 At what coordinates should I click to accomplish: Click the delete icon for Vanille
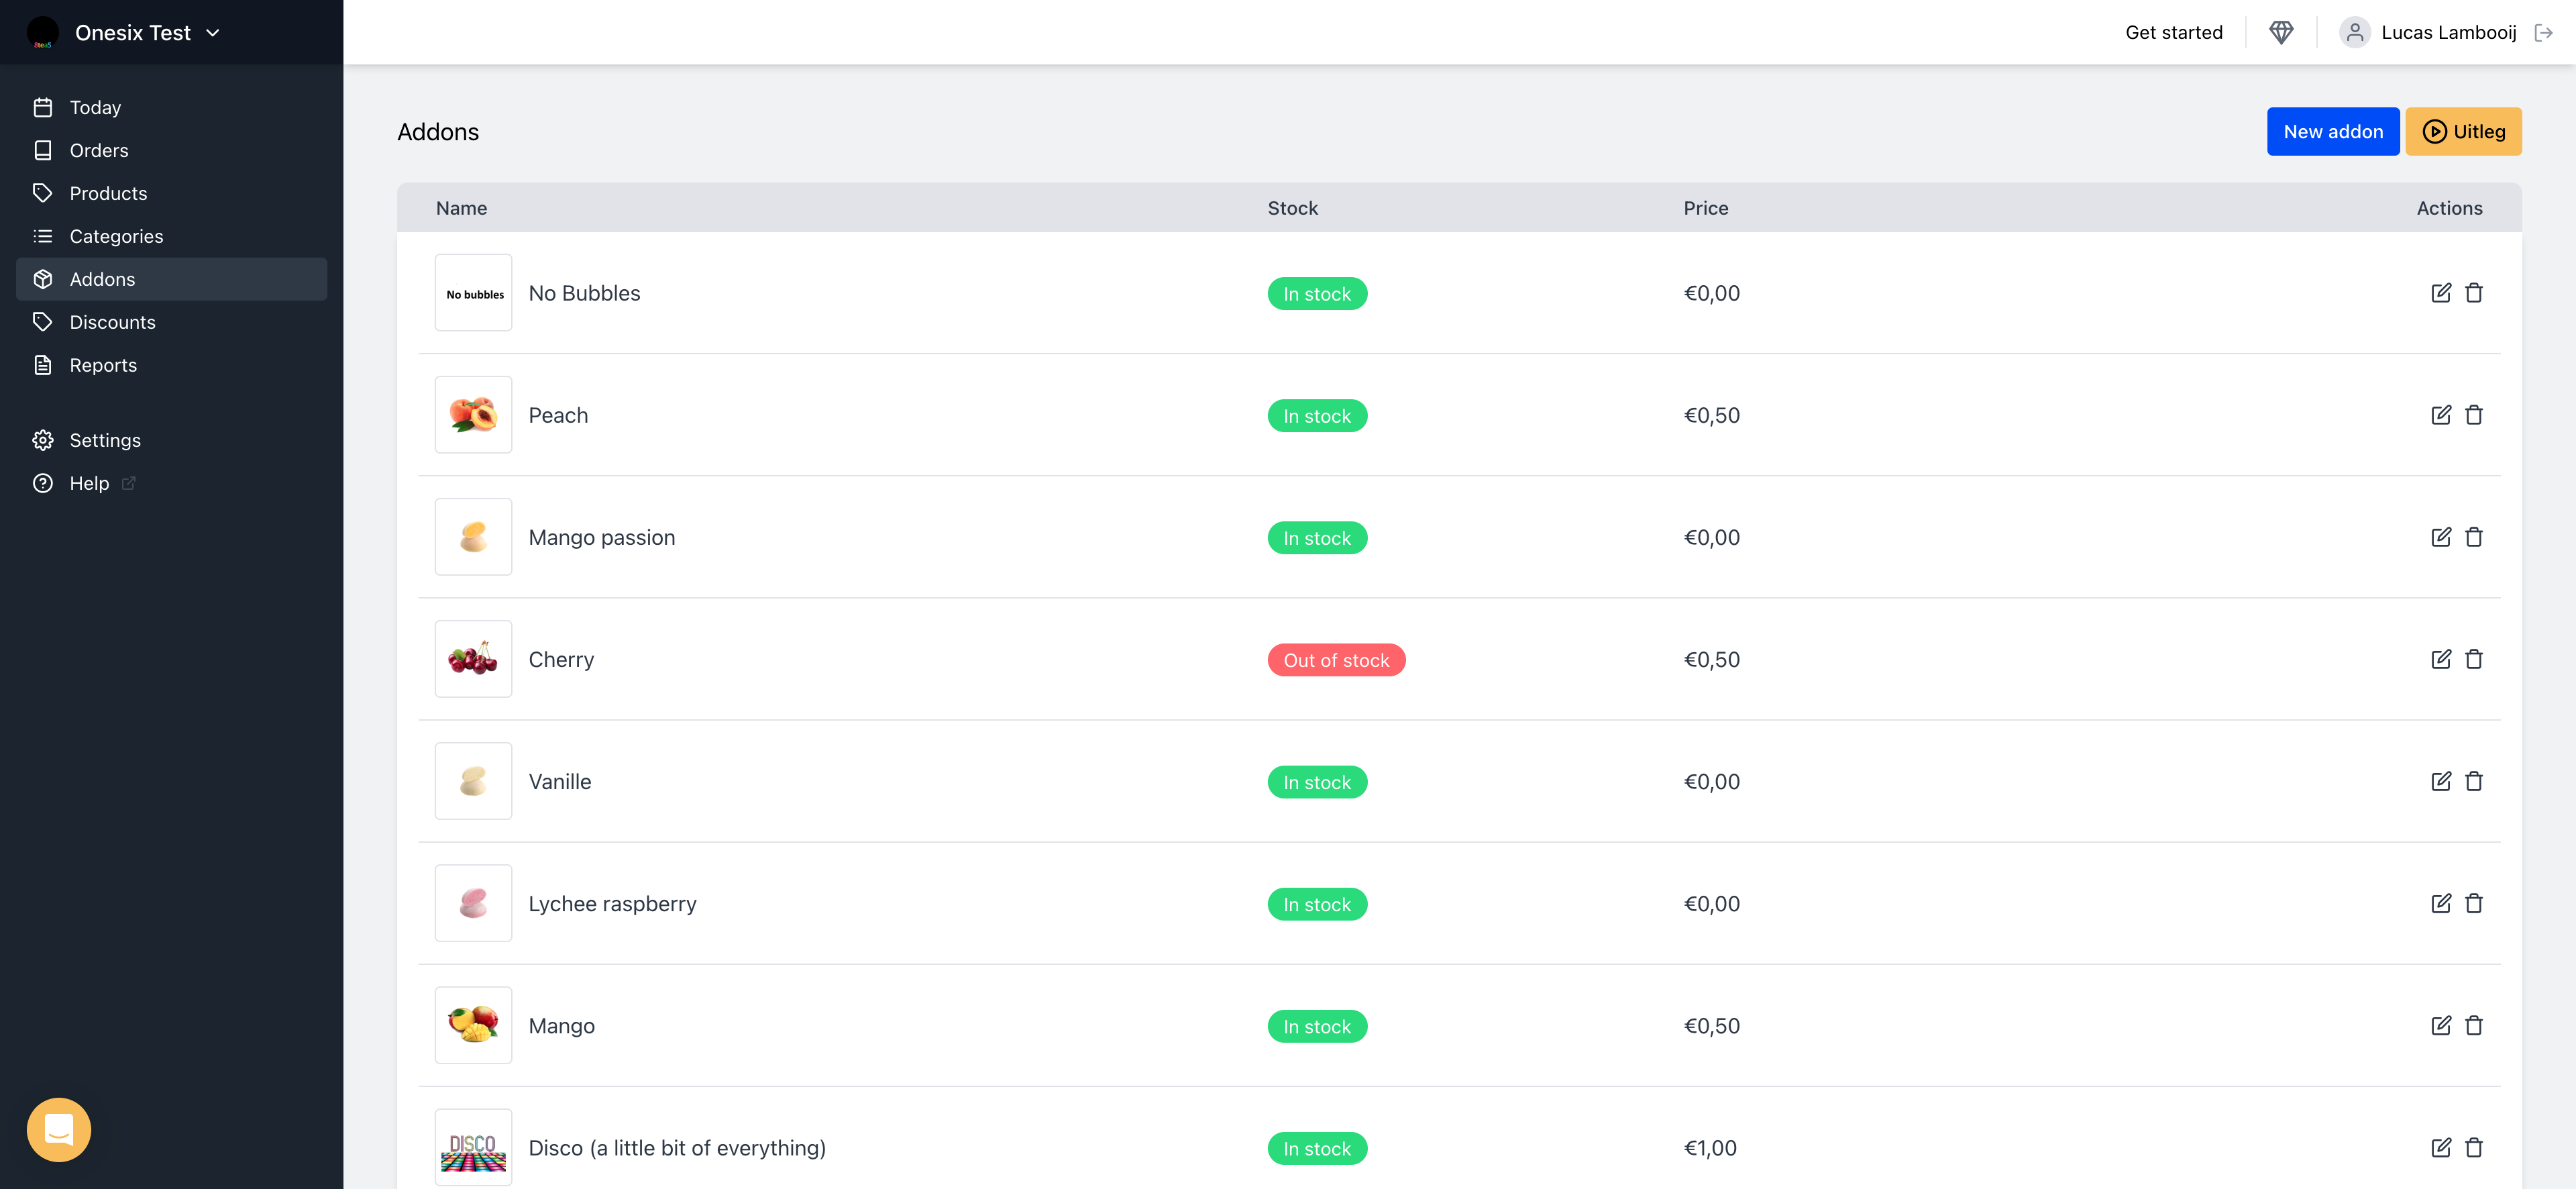(2473, 780)
